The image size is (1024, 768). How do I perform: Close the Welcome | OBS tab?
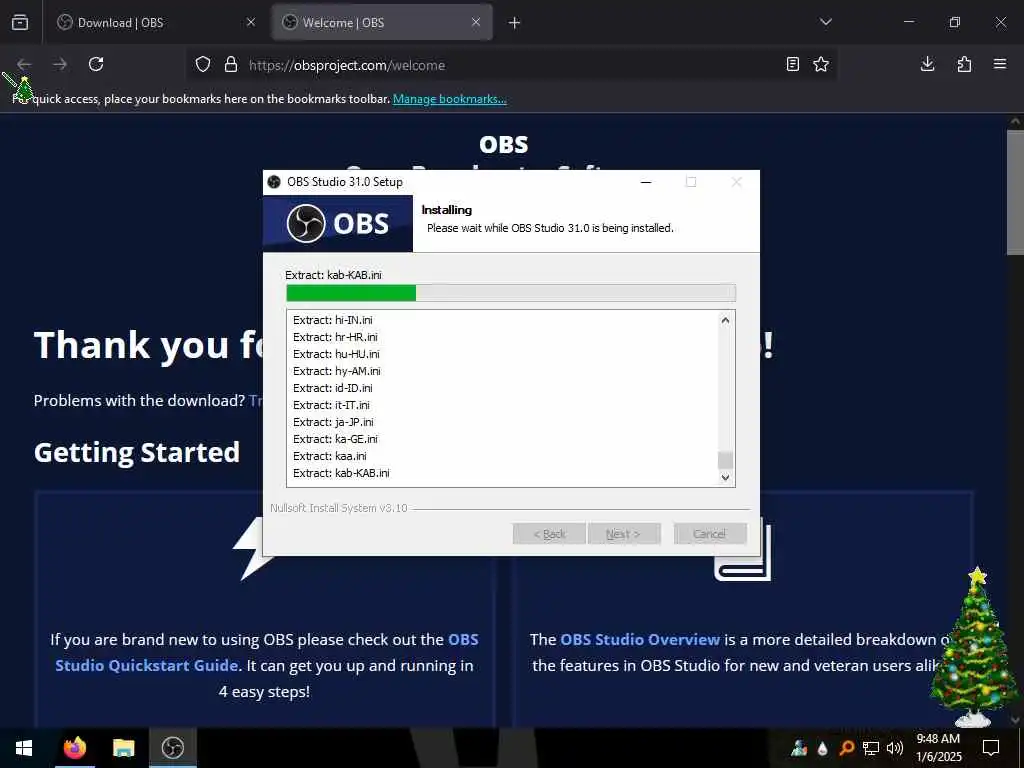tap(476, 22)
